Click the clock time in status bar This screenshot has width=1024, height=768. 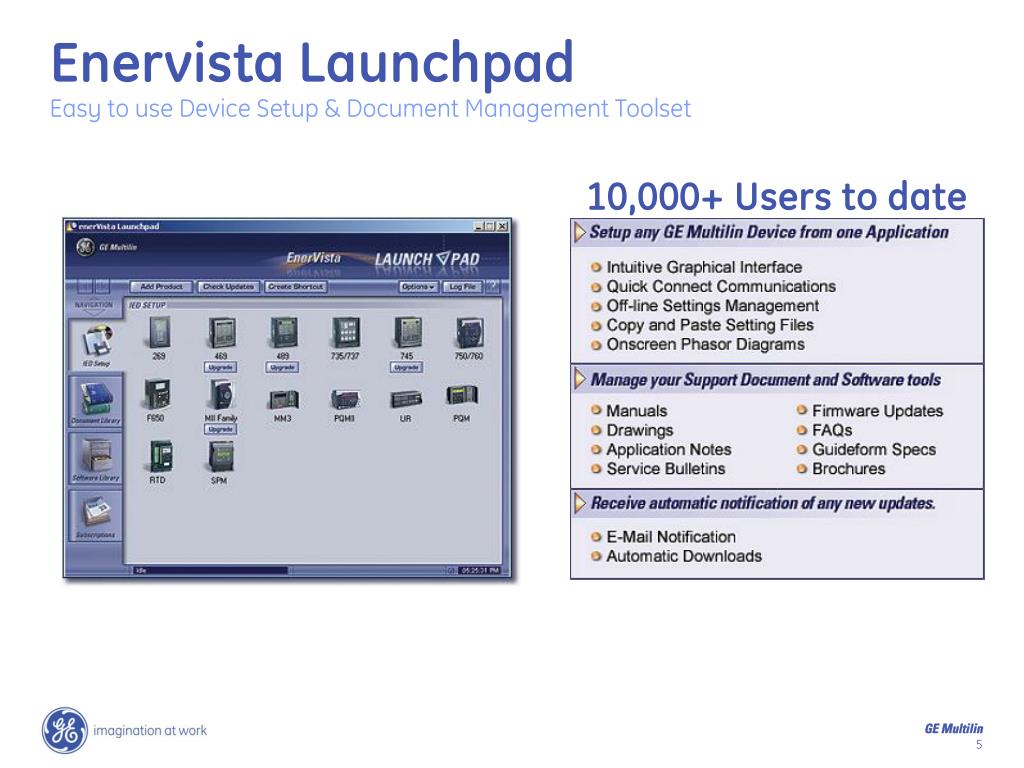point(480,570)
